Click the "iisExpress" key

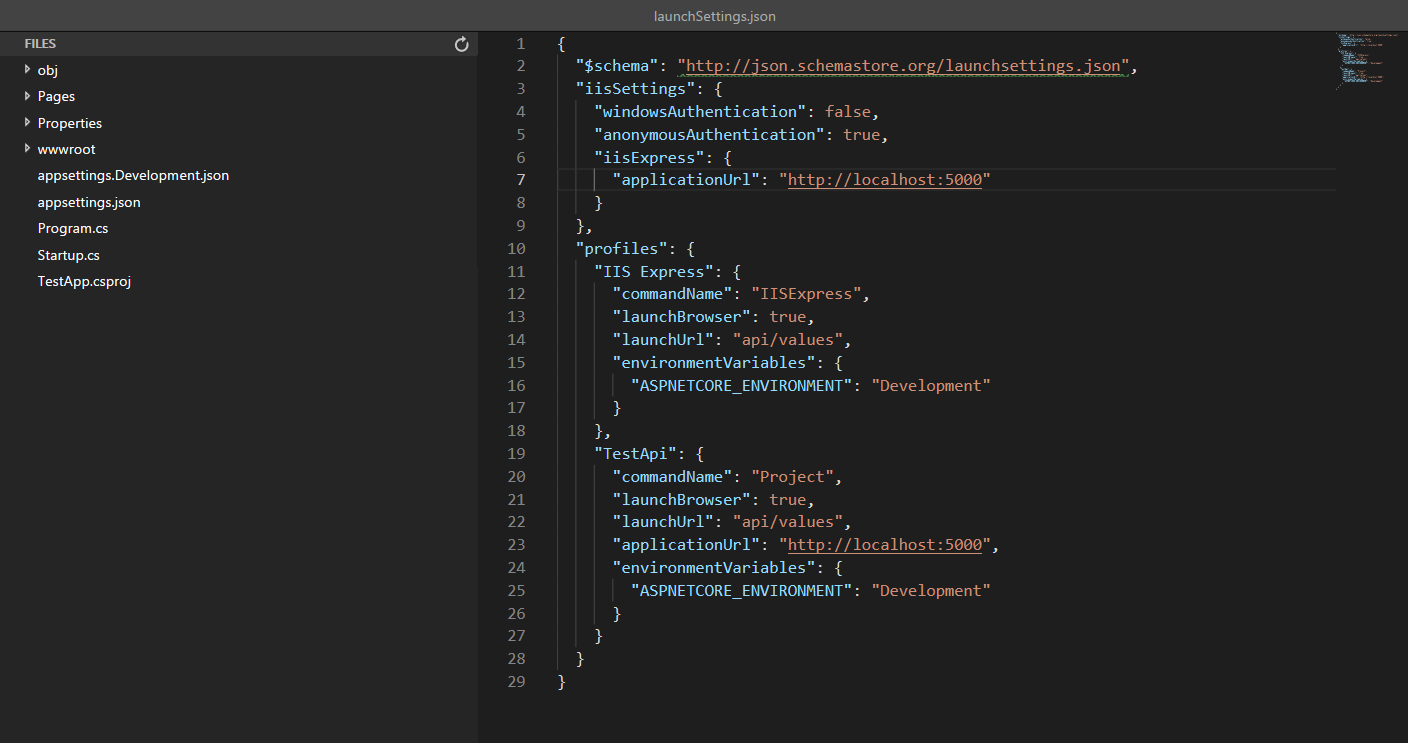[649, 157]
